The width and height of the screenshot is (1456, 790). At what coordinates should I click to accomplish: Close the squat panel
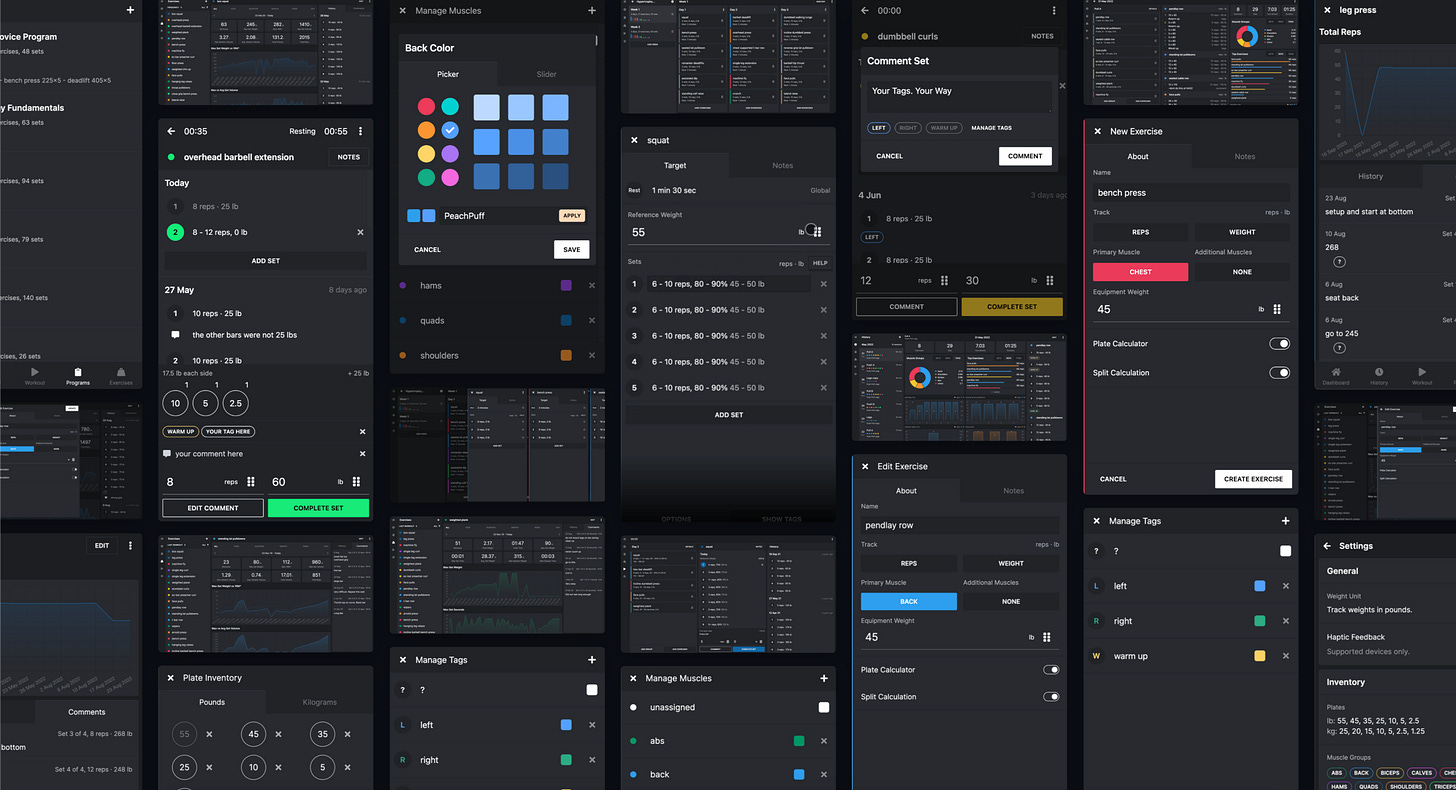(x=634, y=140)
